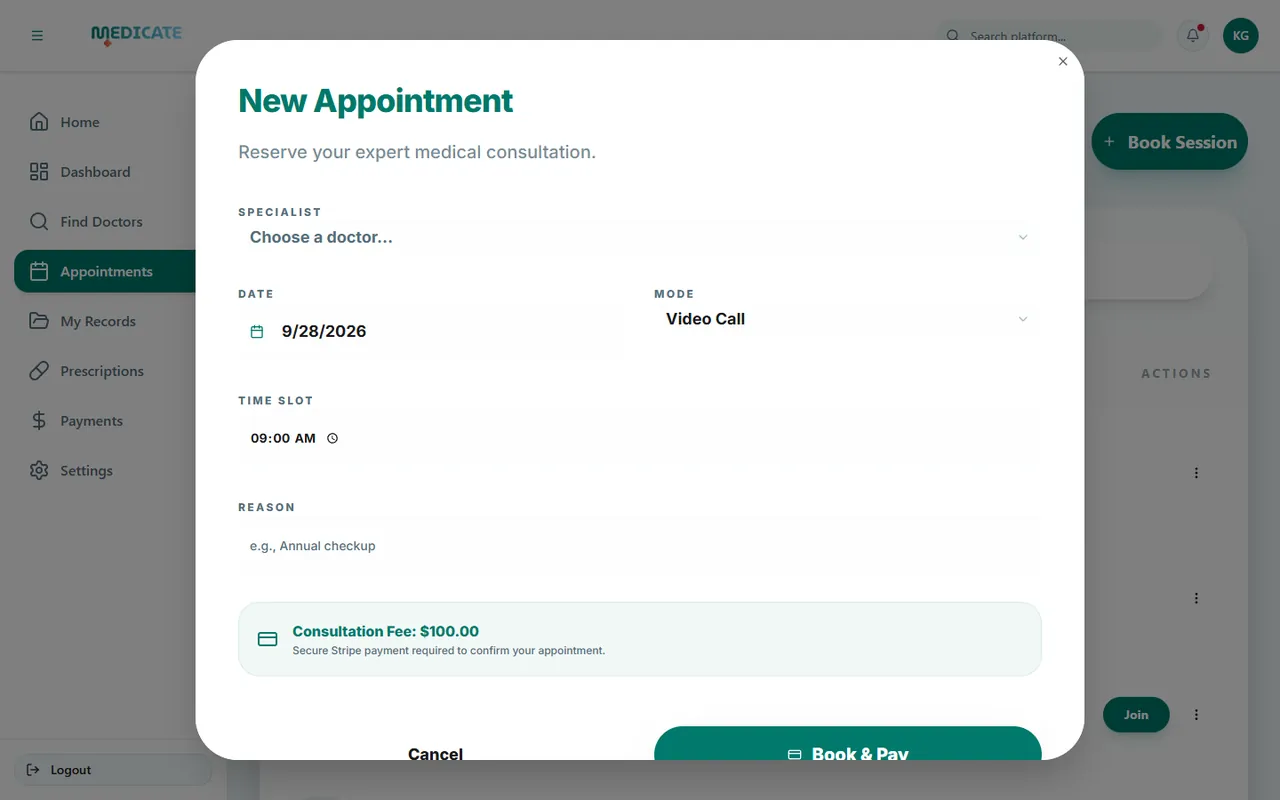
Task: Click the calendar icon in Date field
Action: pos(257,332)
